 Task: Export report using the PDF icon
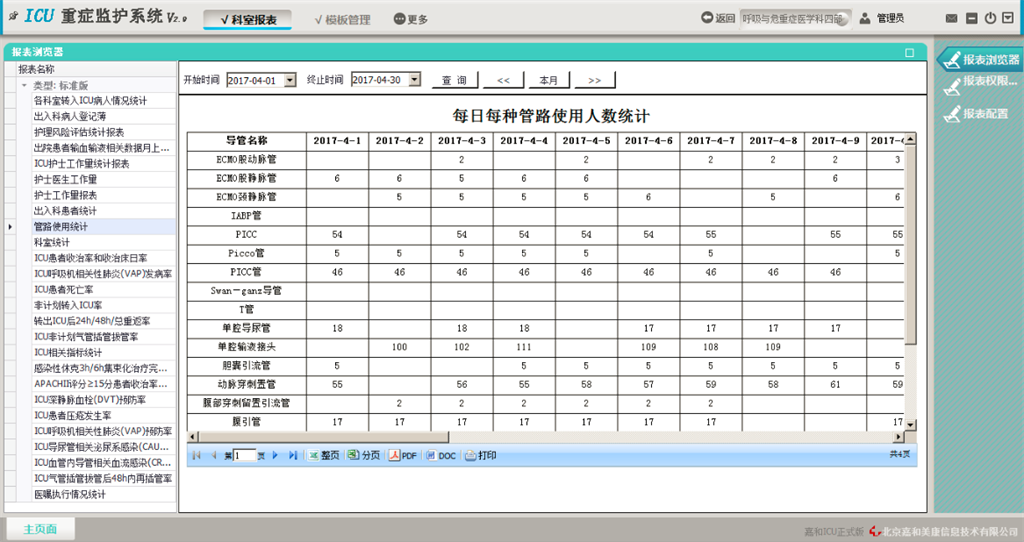pos(403,455)
